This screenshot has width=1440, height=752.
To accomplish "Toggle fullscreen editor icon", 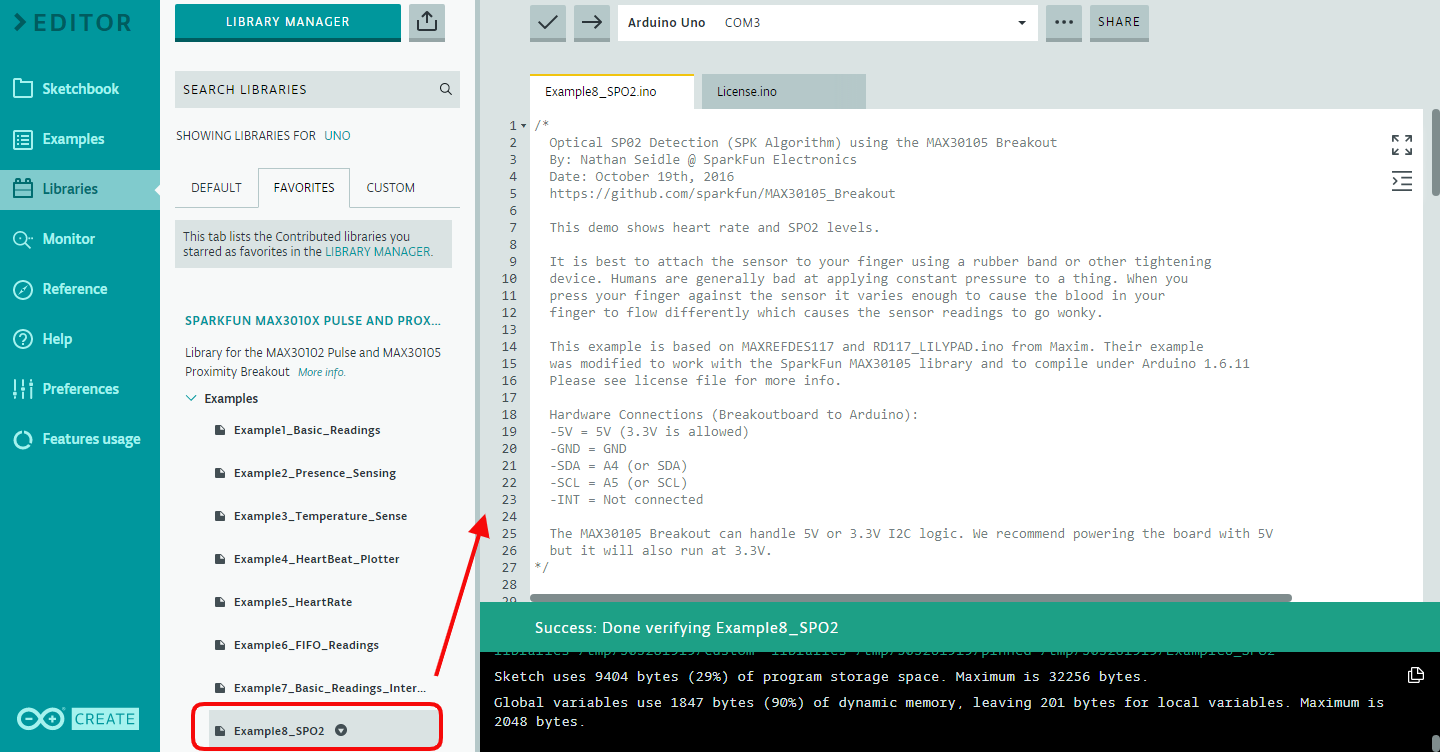I will point(1402,145).
